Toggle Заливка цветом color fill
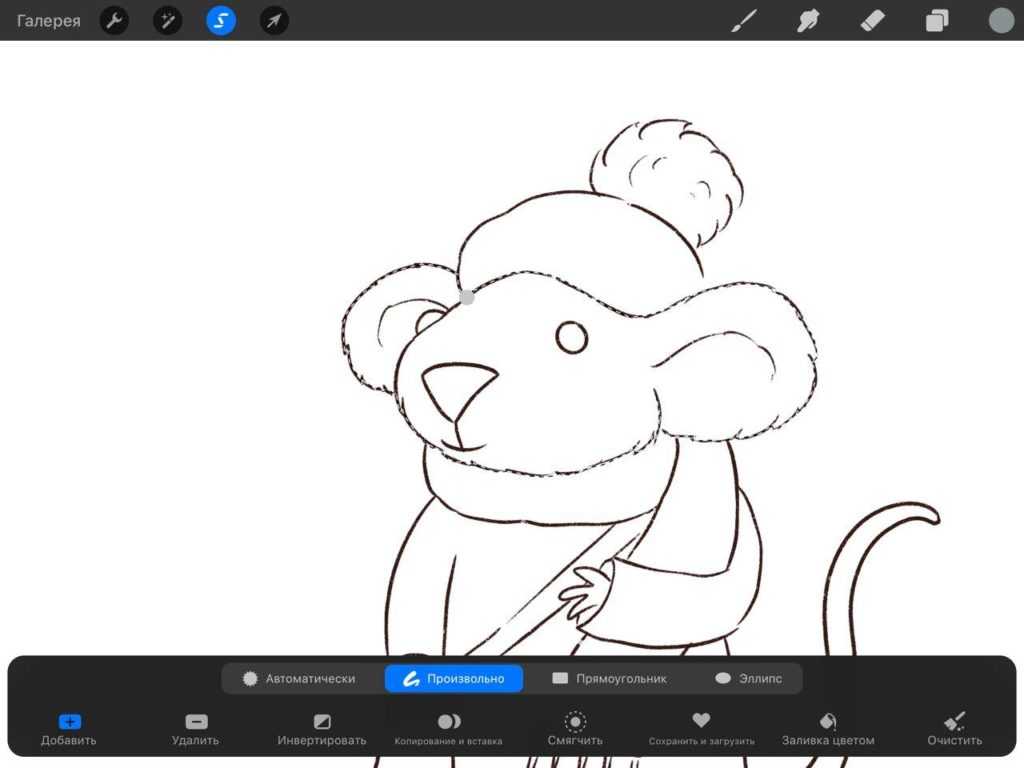 click(x=828, y=729)
